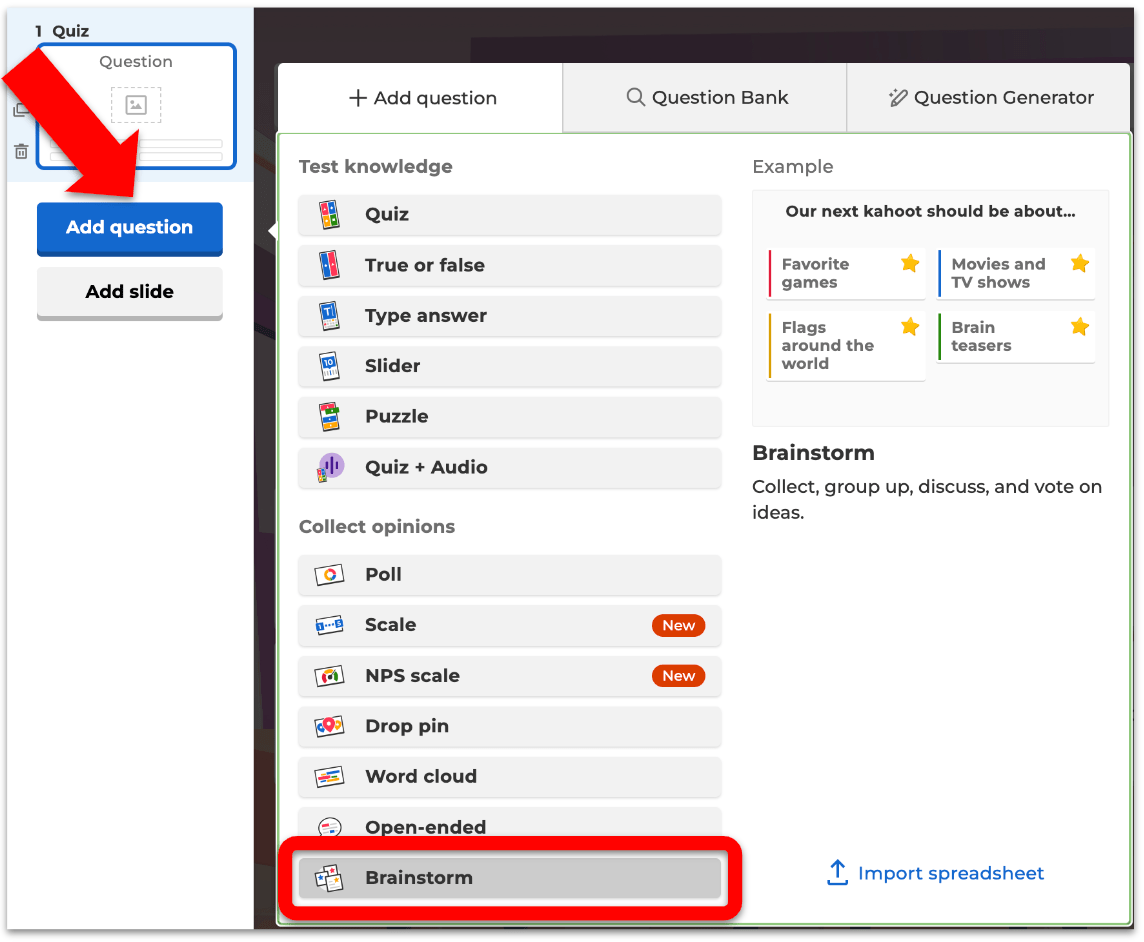Click the 'Collect opinions' section heading
The width and height of the screenshot is (1144, 942).
(x=376, y=527)
